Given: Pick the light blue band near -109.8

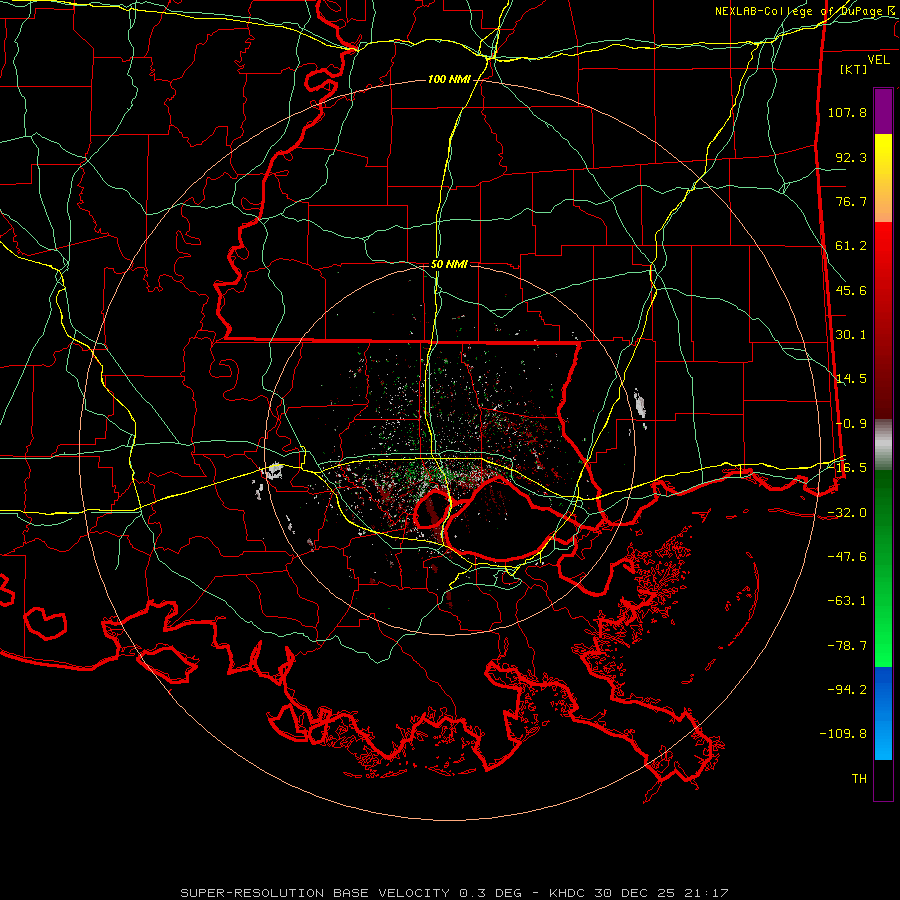Looking at the screenshot, I should point(883,738).
